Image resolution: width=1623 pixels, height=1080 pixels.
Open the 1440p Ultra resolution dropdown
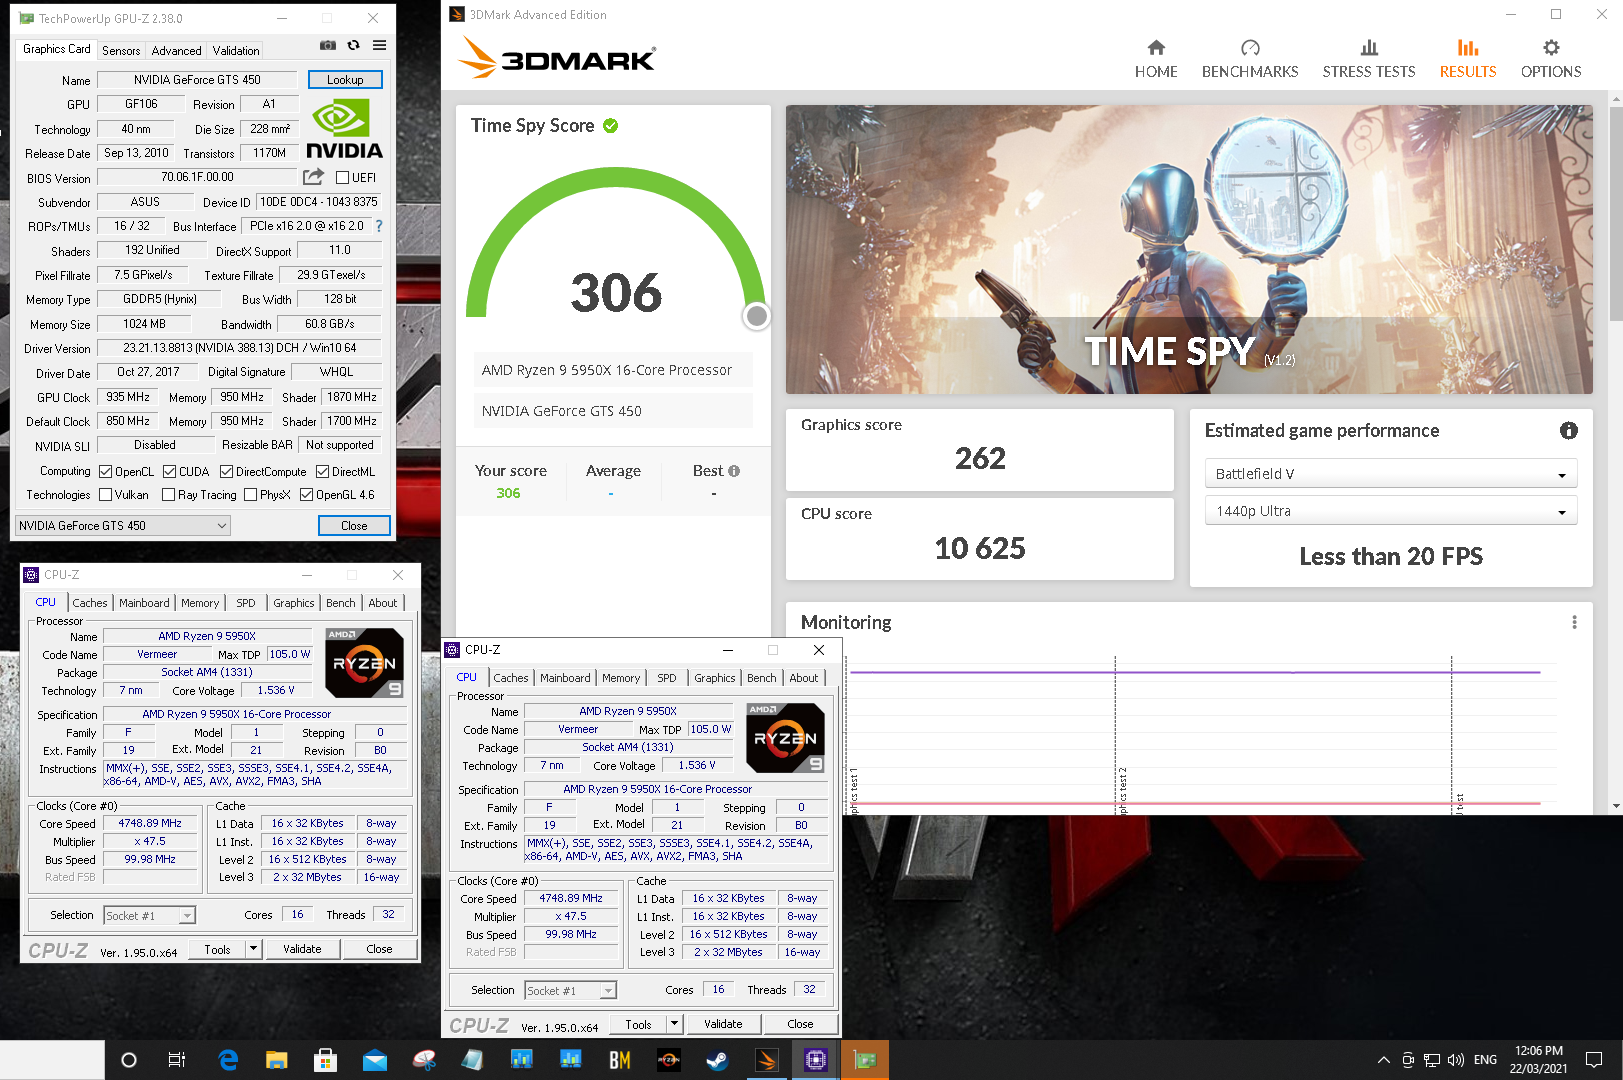pos(1391,511)
